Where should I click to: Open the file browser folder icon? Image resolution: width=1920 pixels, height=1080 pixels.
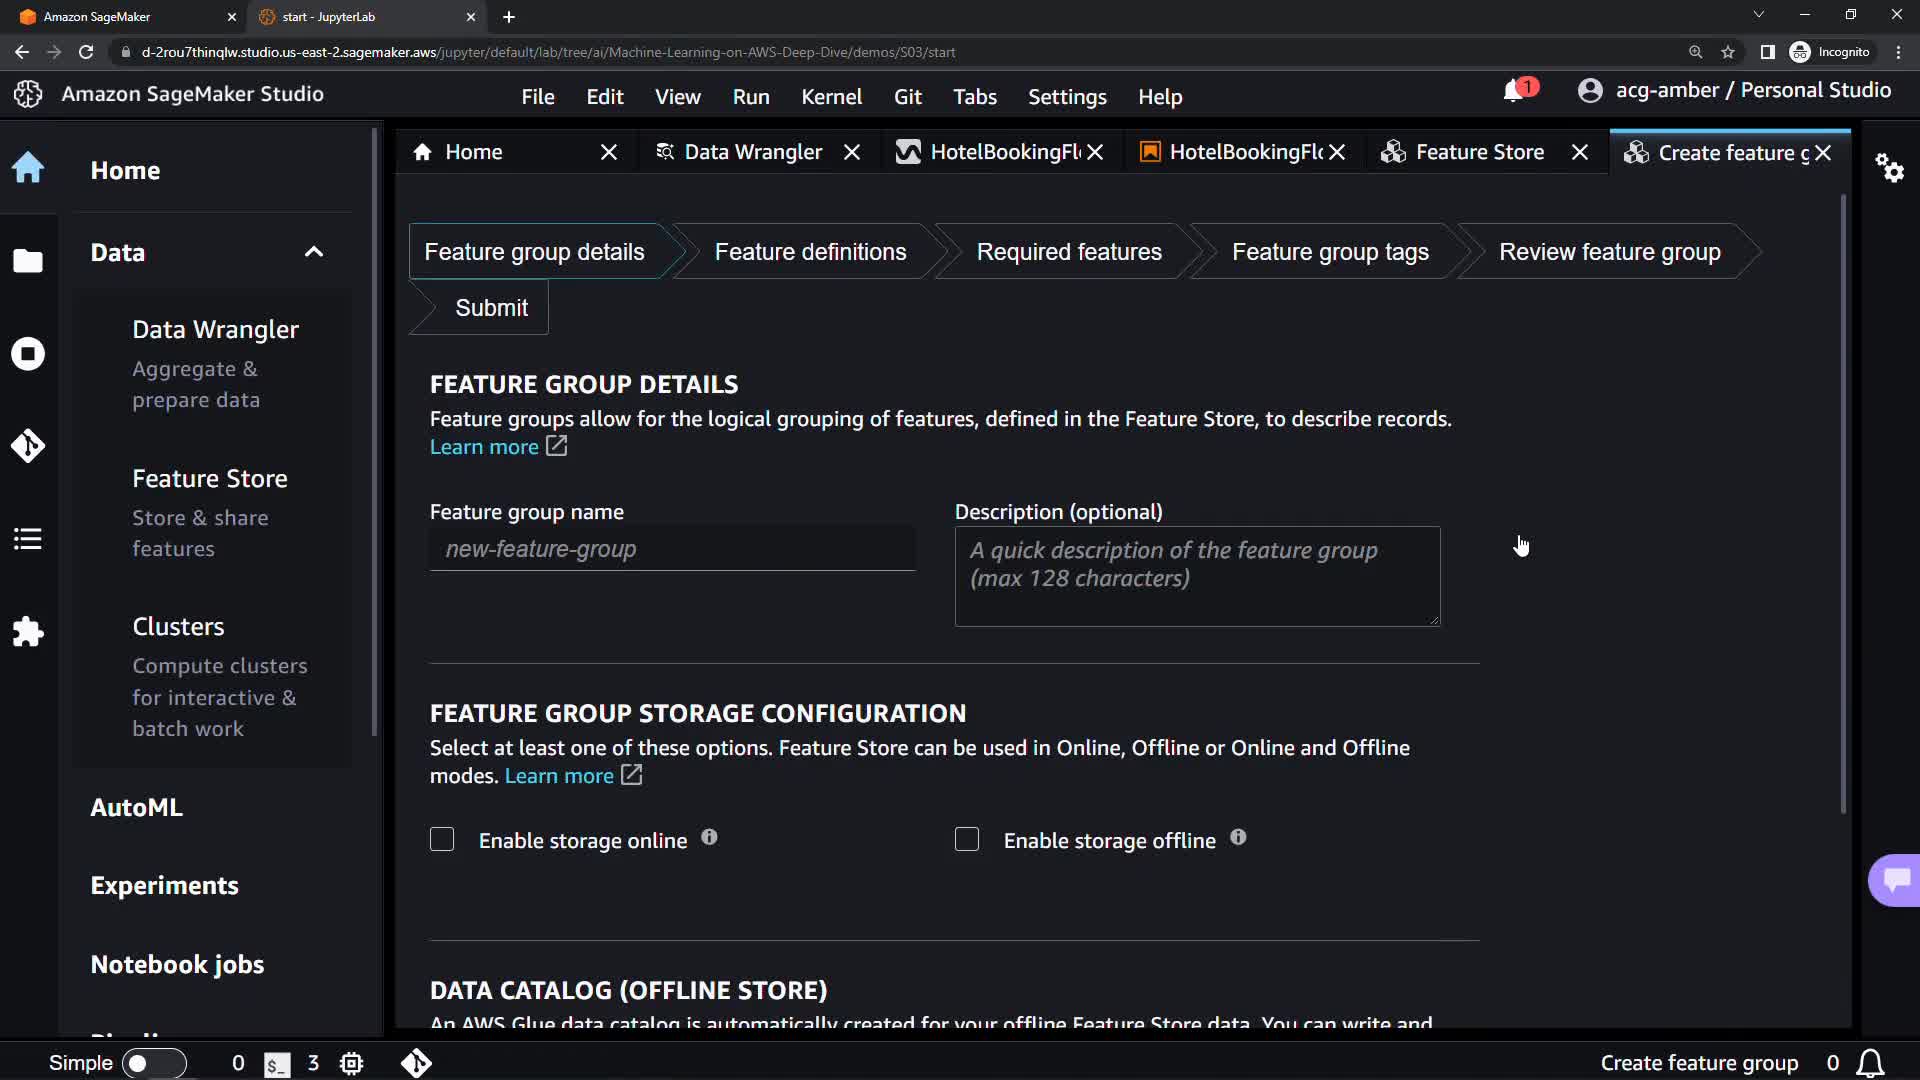tap(28, 261)
